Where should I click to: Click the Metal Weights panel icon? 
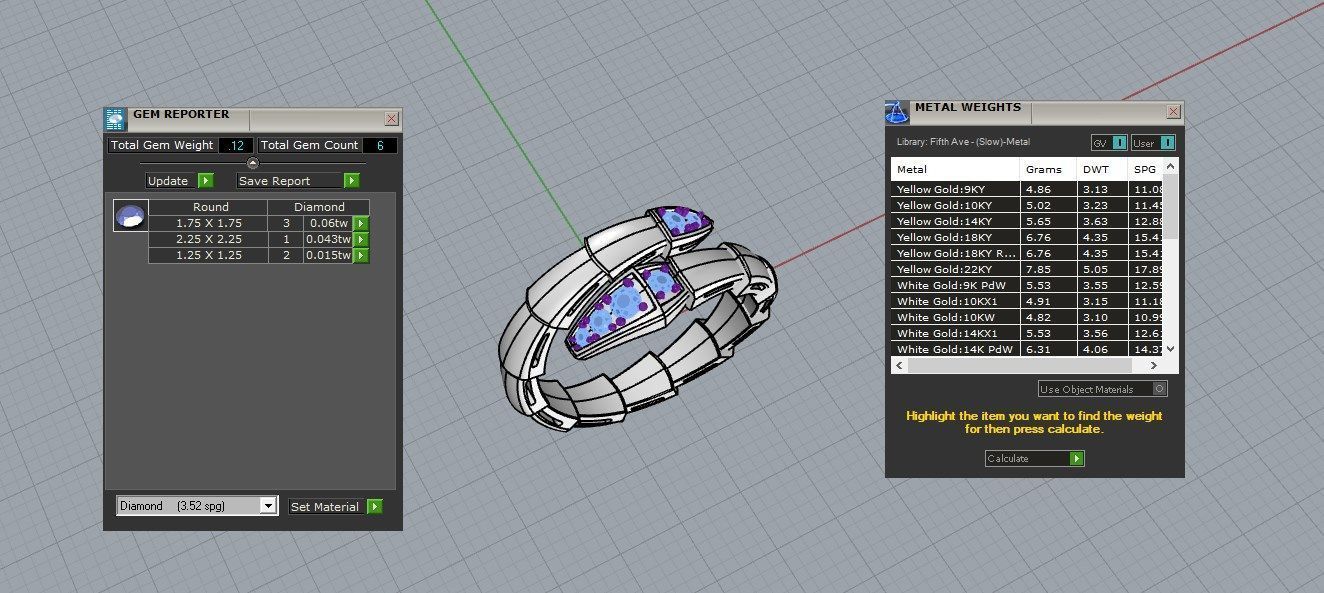click(898, 111)
